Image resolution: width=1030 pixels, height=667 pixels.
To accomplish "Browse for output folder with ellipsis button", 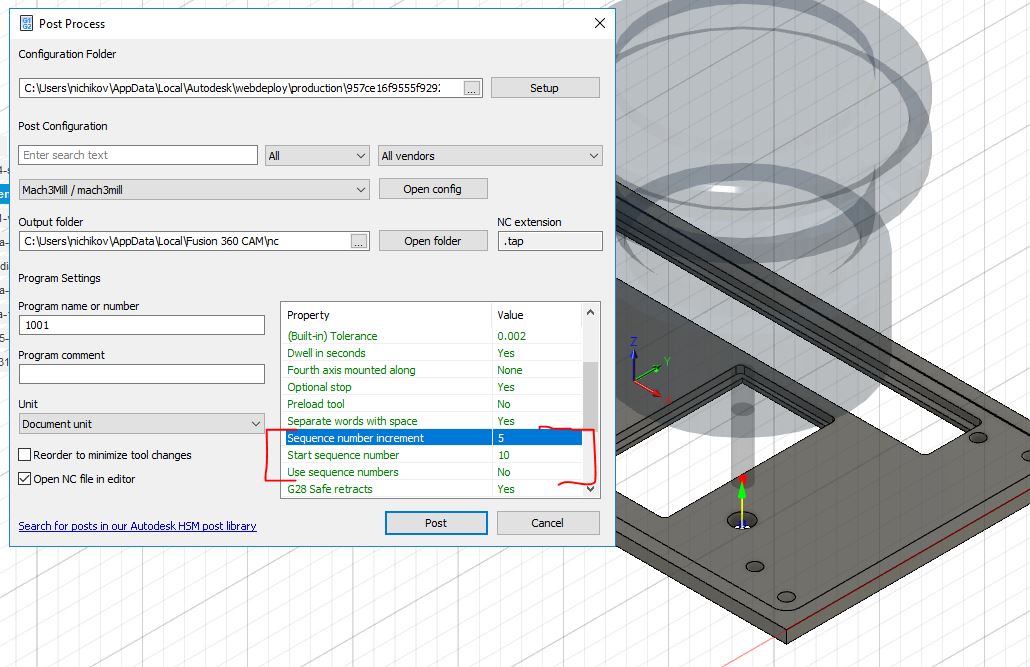I will pos(360,241).
